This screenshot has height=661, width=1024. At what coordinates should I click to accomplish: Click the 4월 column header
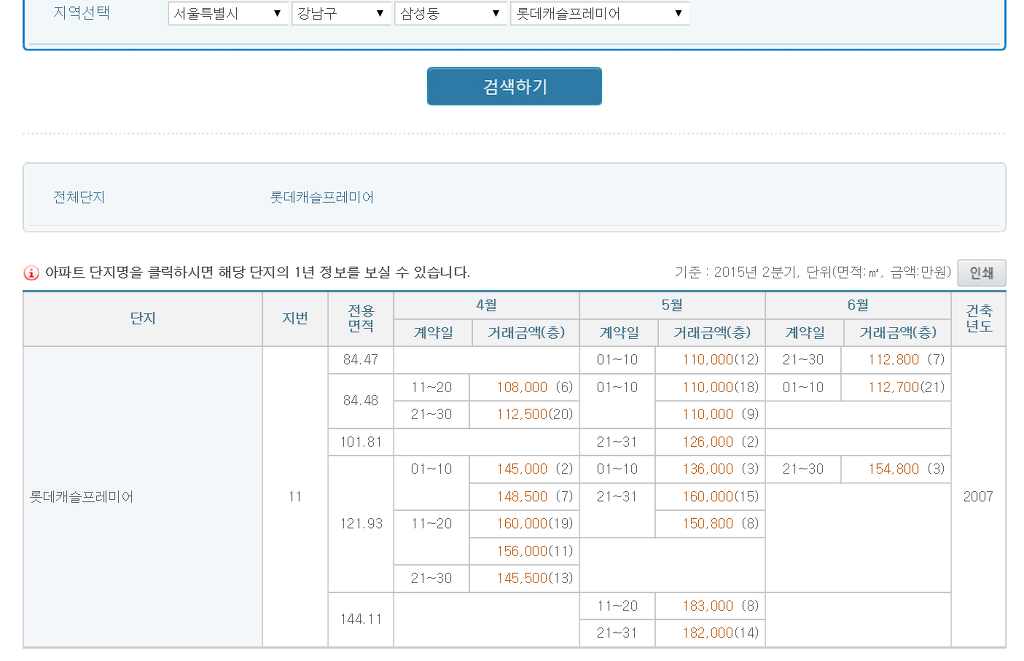pyautogui.click(x=487, y=305)
